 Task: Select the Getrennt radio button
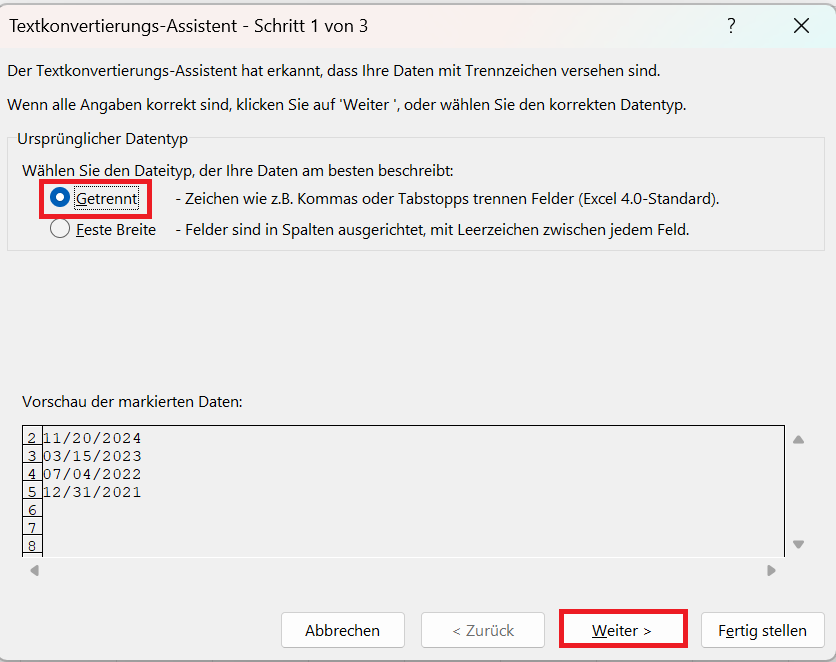60,199
